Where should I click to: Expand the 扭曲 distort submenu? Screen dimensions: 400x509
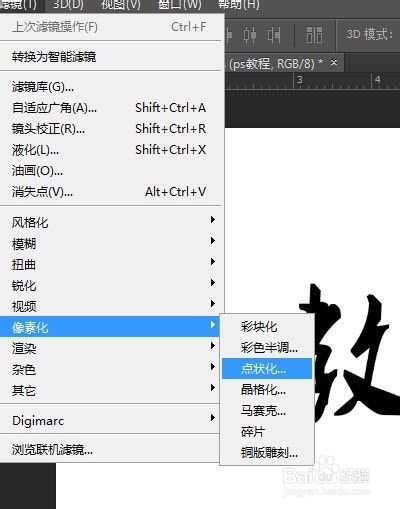tap(110, 264)
